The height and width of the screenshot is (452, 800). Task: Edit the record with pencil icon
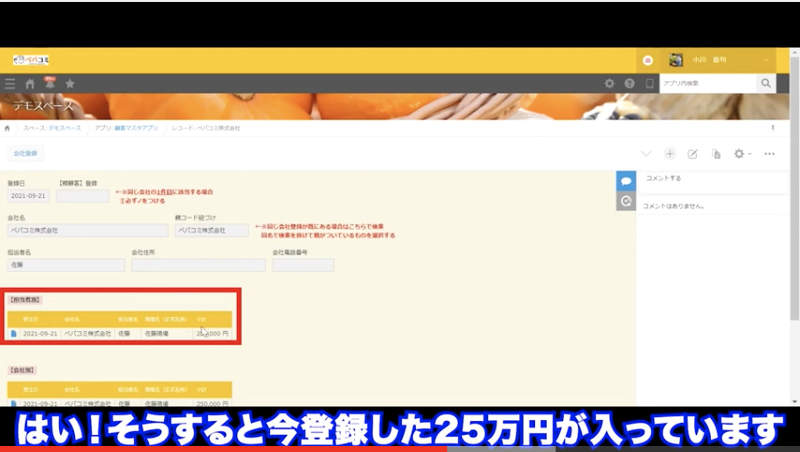(692, 154)
